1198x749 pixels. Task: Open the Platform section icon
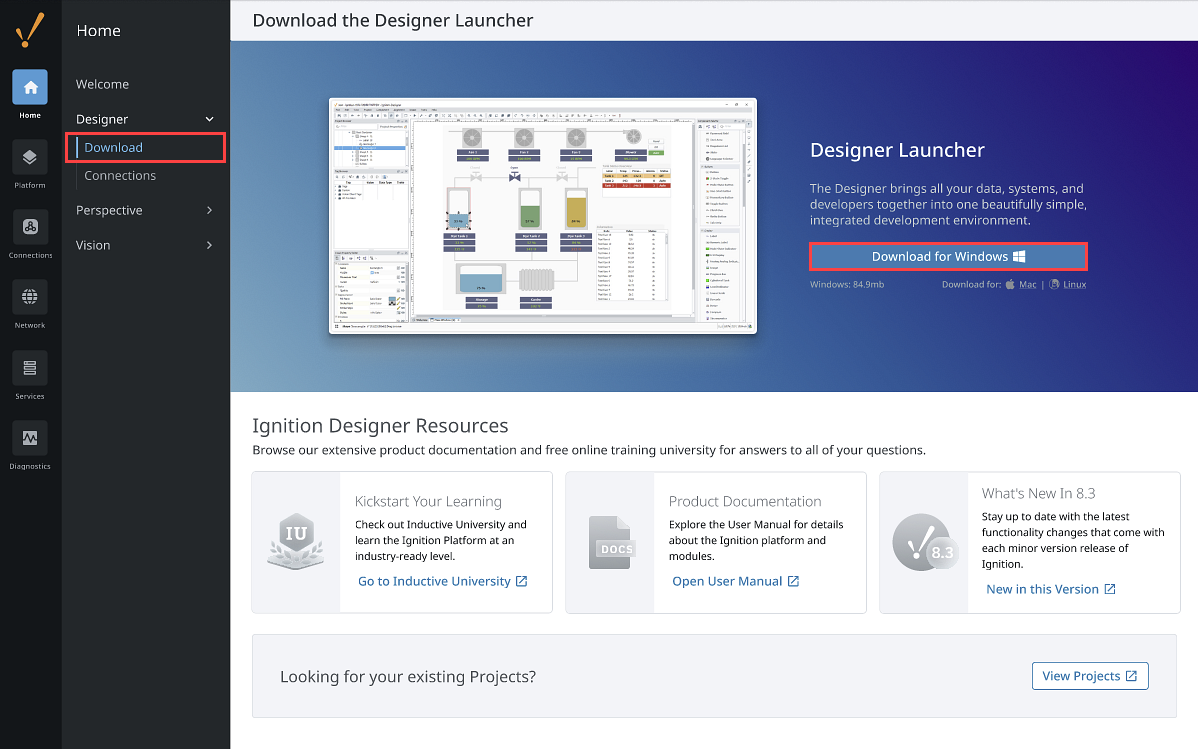pos(30,157)
